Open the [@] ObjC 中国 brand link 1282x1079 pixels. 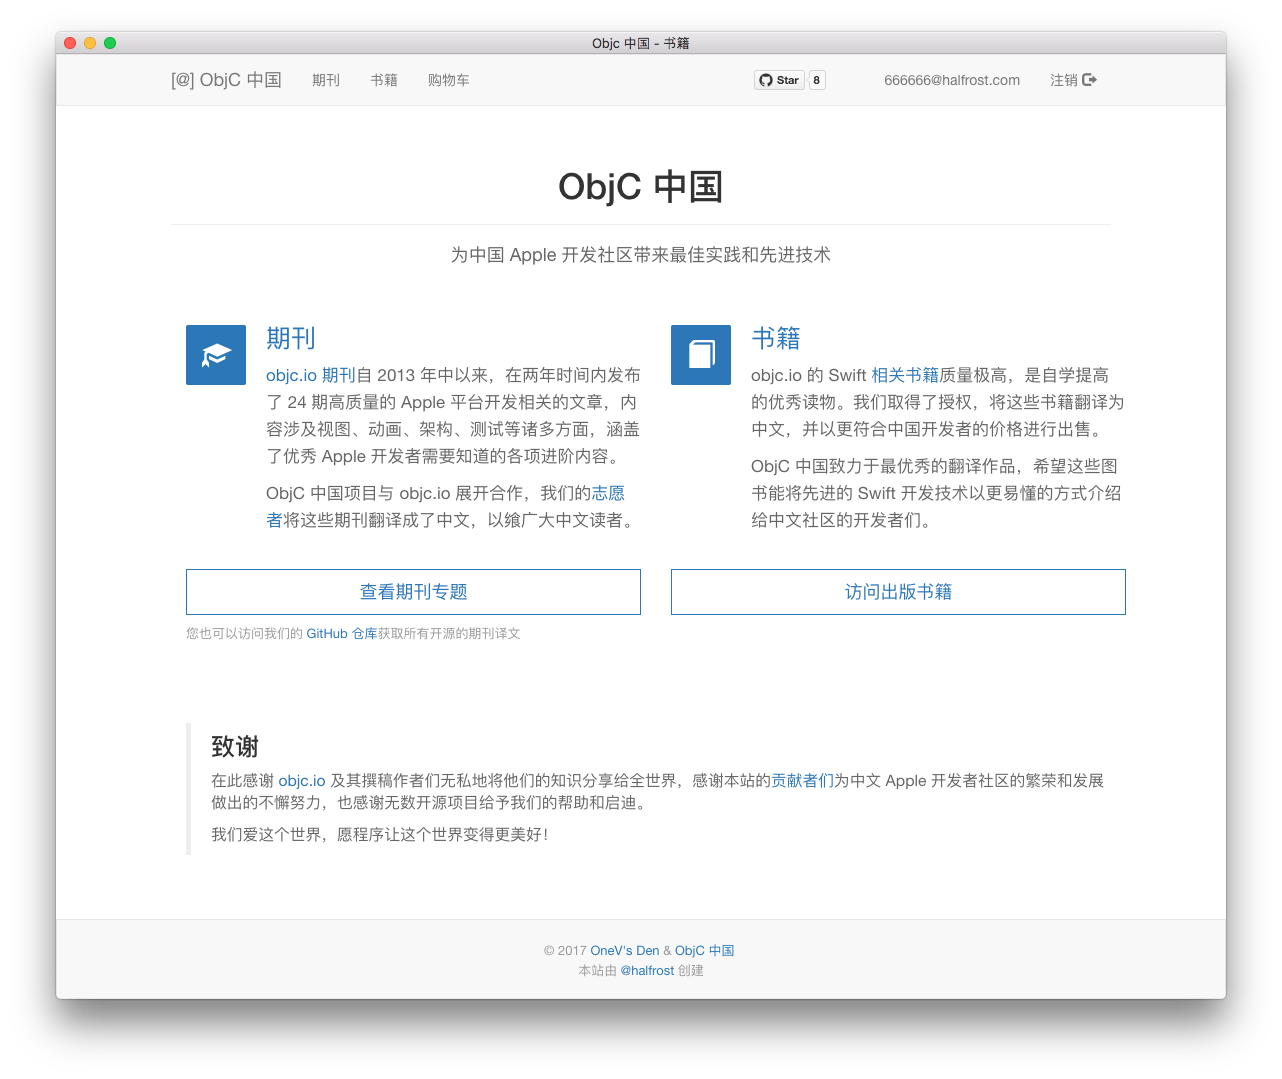(x=226, y=80)
